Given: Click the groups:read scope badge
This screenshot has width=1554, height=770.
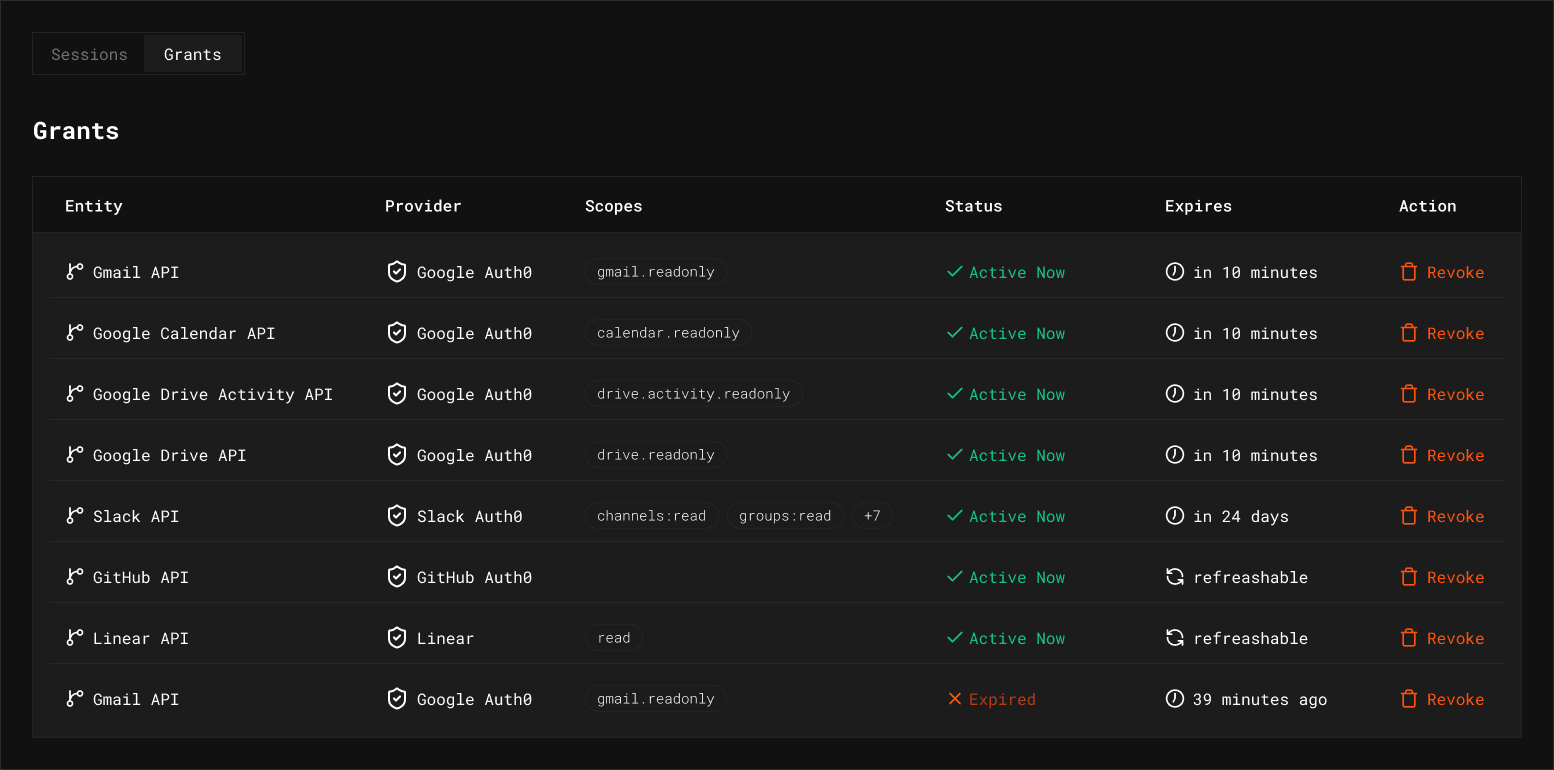Looking at the screenshot, I should click(x=785, y=516).
